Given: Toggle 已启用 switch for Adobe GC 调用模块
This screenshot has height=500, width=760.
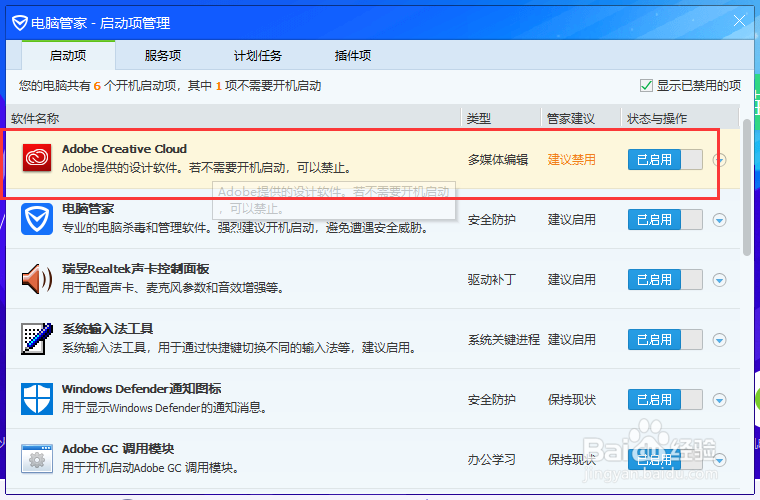Looking at the screenshot, I should click(x=665, y=459).
